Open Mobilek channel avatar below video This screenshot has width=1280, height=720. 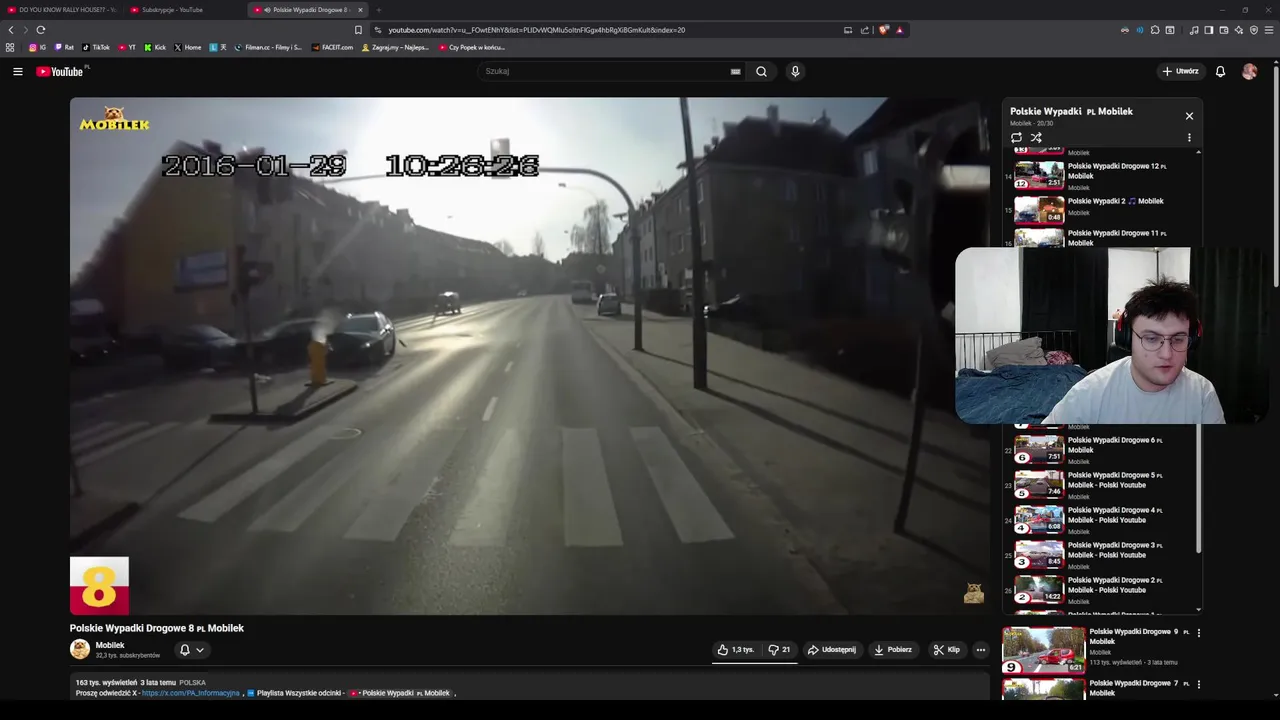tap(80, 649)
